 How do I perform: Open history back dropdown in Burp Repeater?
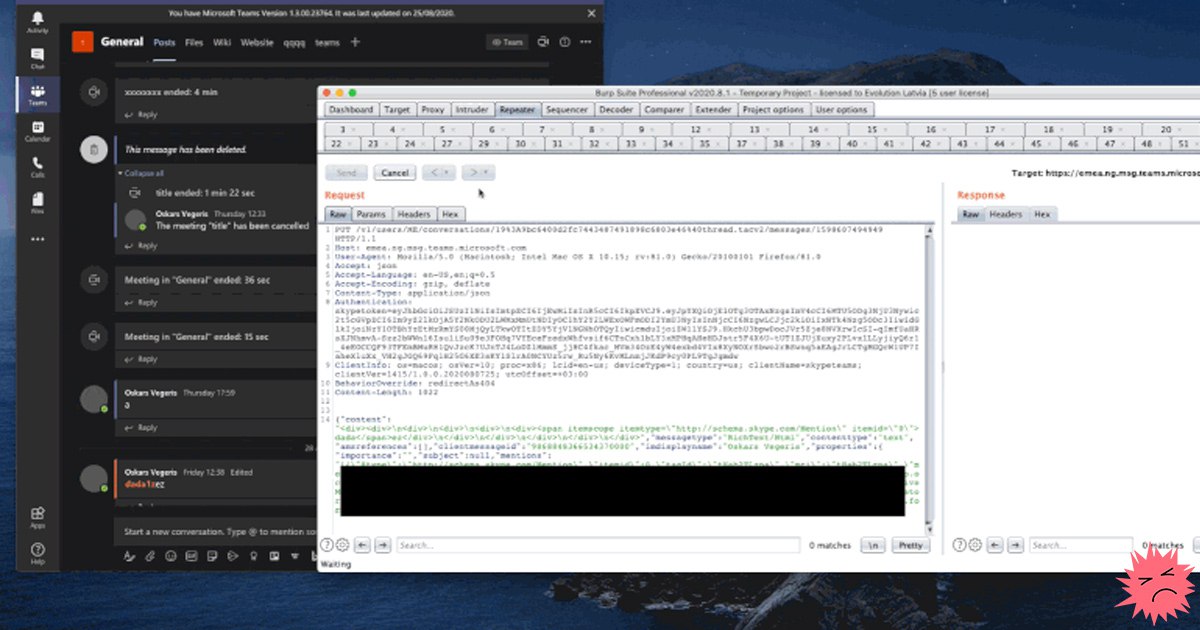click(x=439, y=172)
